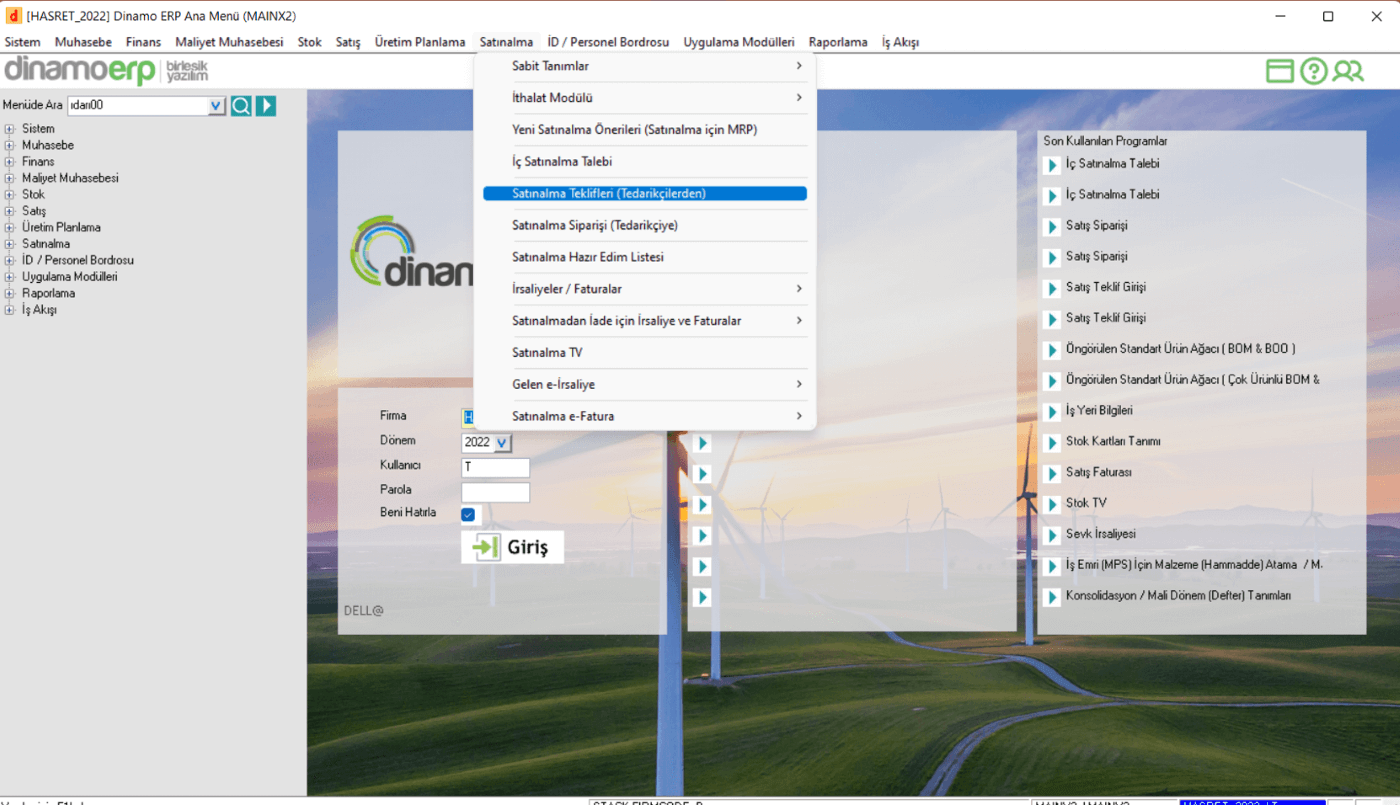Toggle the Beni Hatırla checkbox
This screenshot has width=1400, height=805.
(469, 515)
